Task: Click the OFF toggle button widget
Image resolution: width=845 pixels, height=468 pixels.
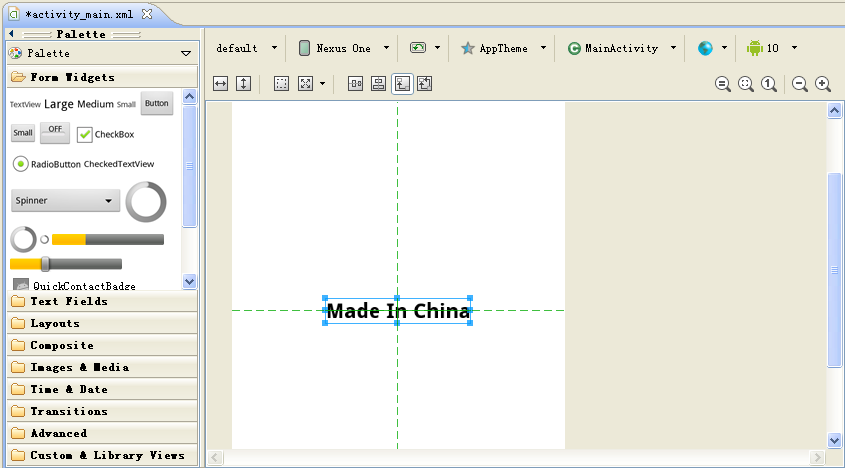Action: [55, 133]
